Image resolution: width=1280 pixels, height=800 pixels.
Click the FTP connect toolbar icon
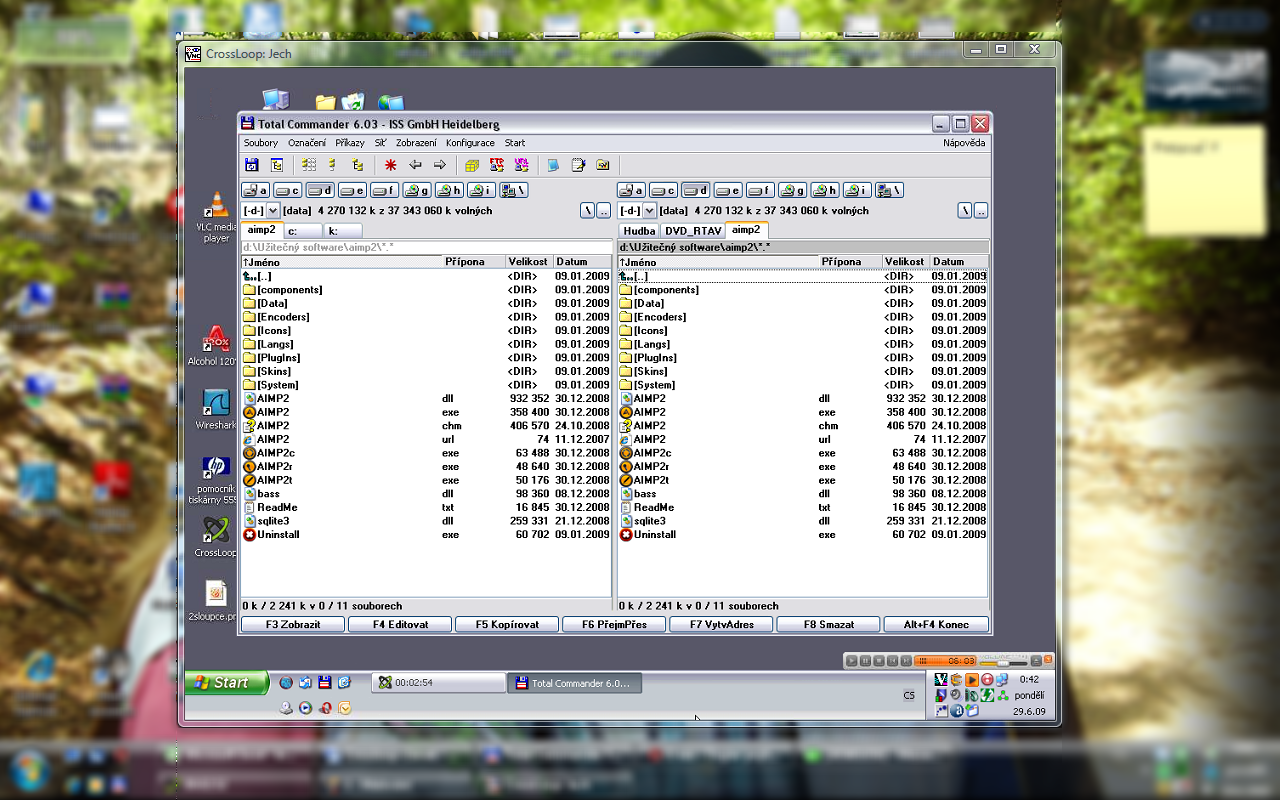(x=496, y=165)
